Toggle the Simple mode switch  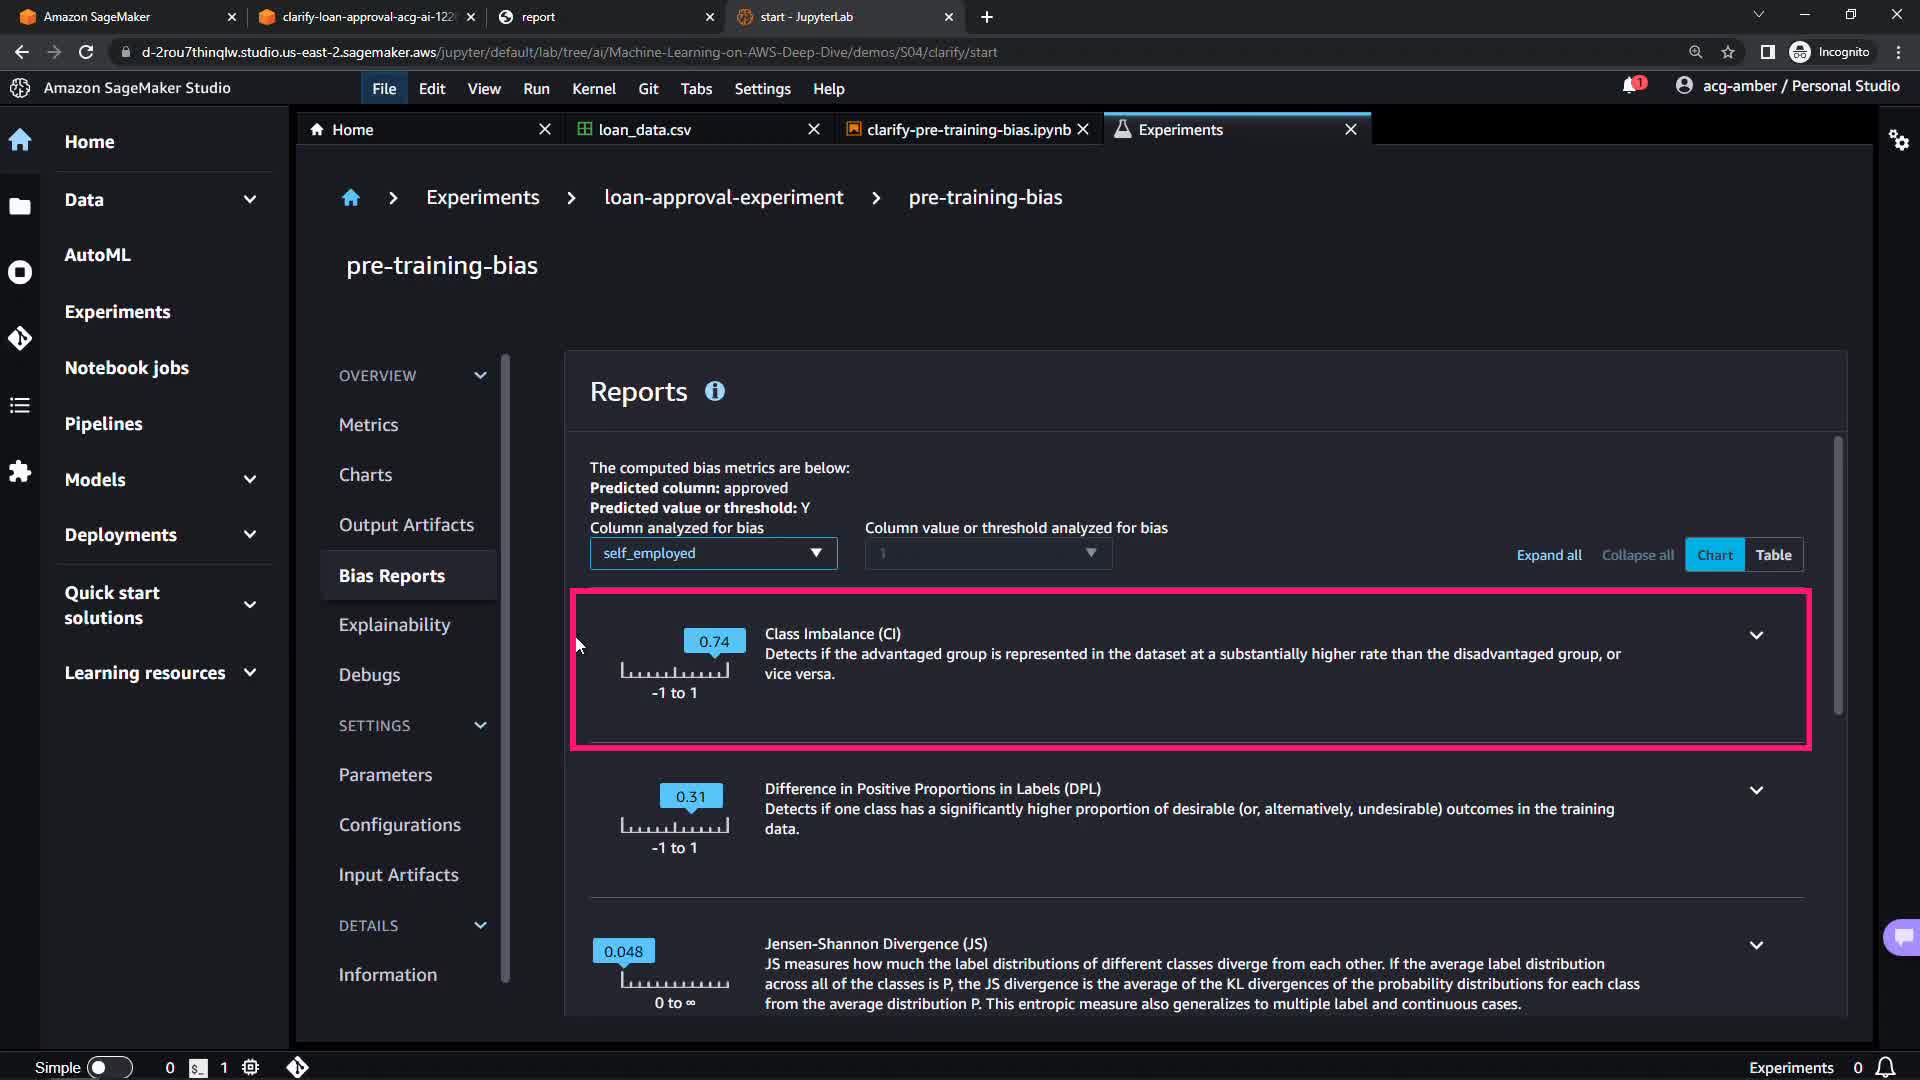109,1067
